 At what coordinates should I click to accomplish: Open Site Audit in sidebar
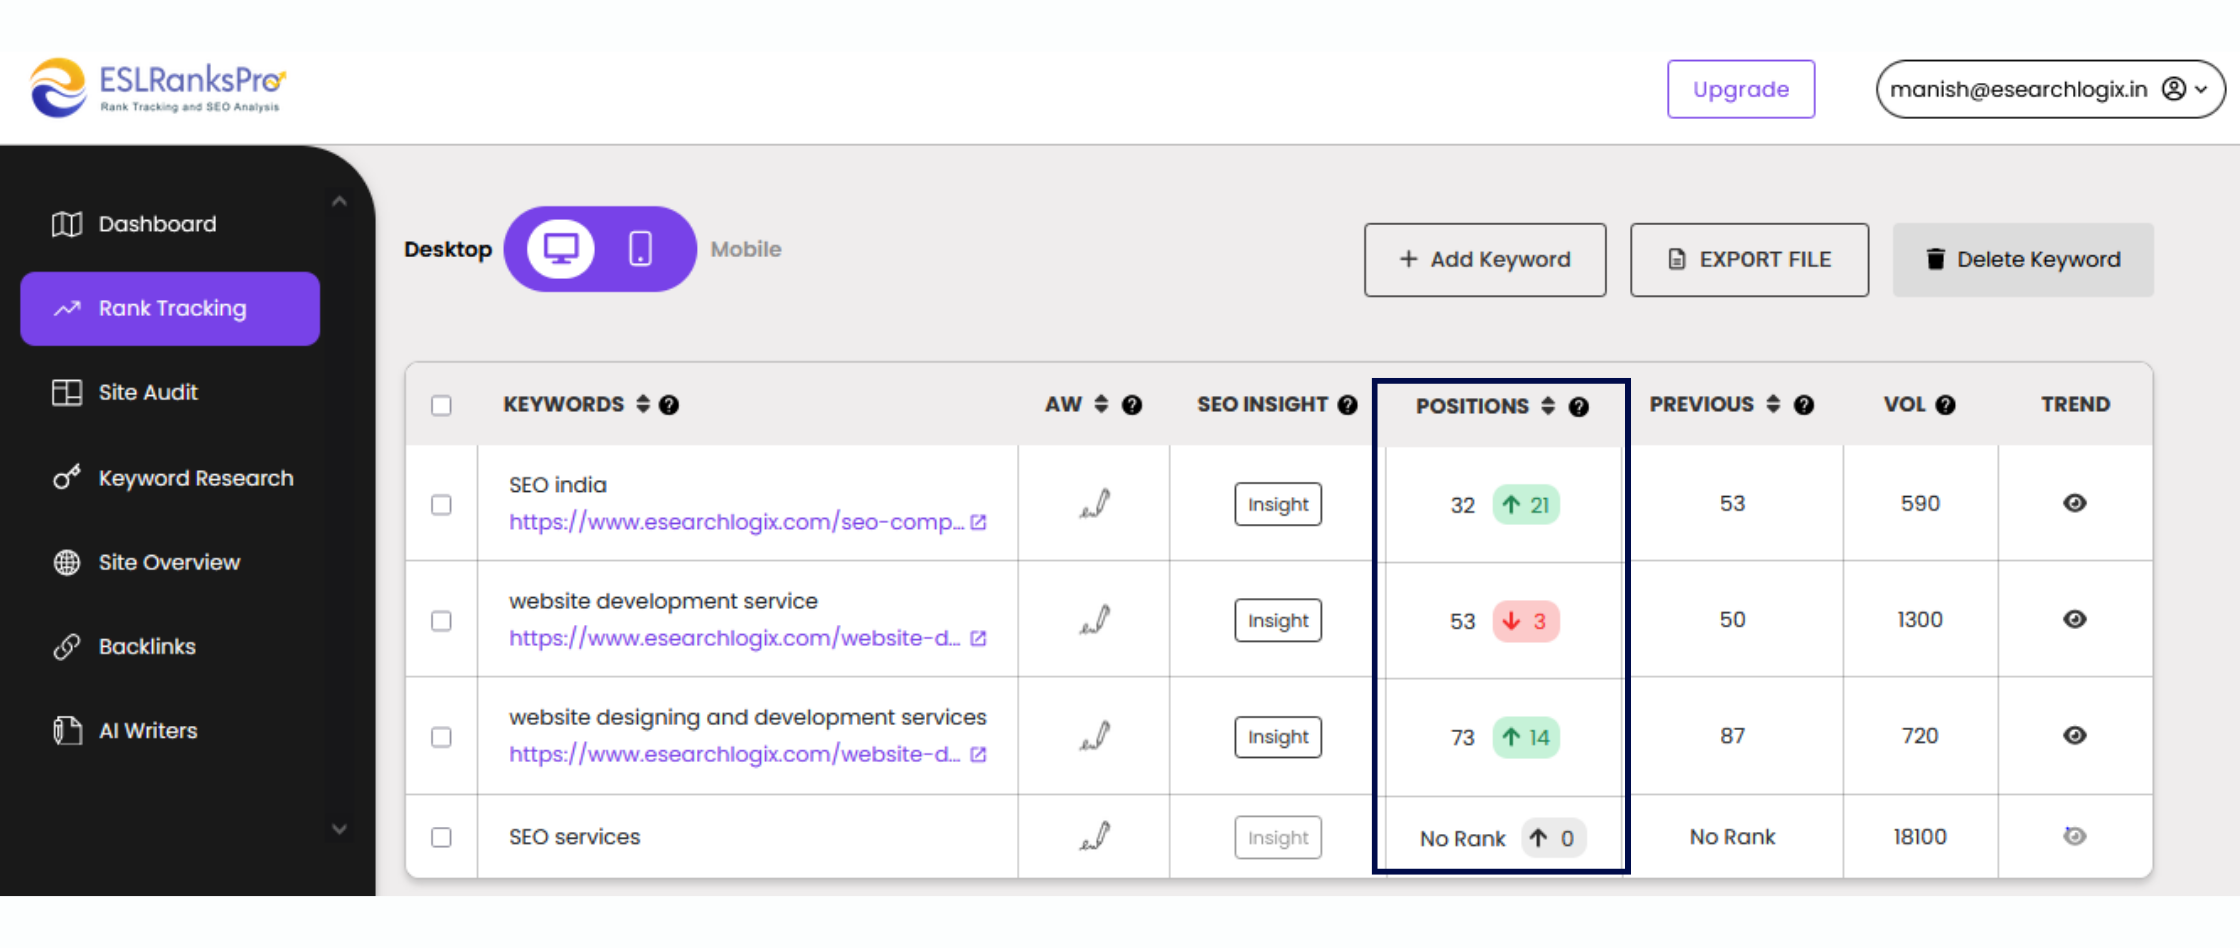pos(170,392)
